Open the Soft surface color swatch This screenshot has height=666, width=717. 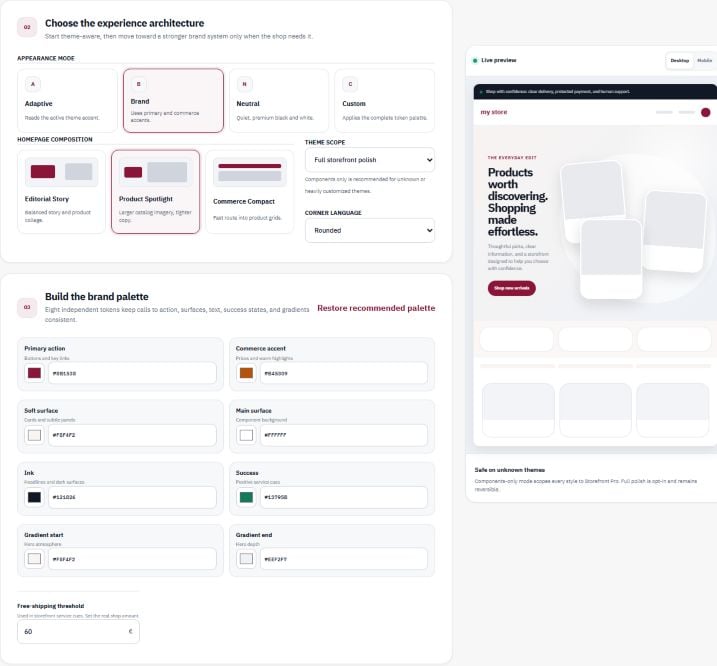coord(34,435)
